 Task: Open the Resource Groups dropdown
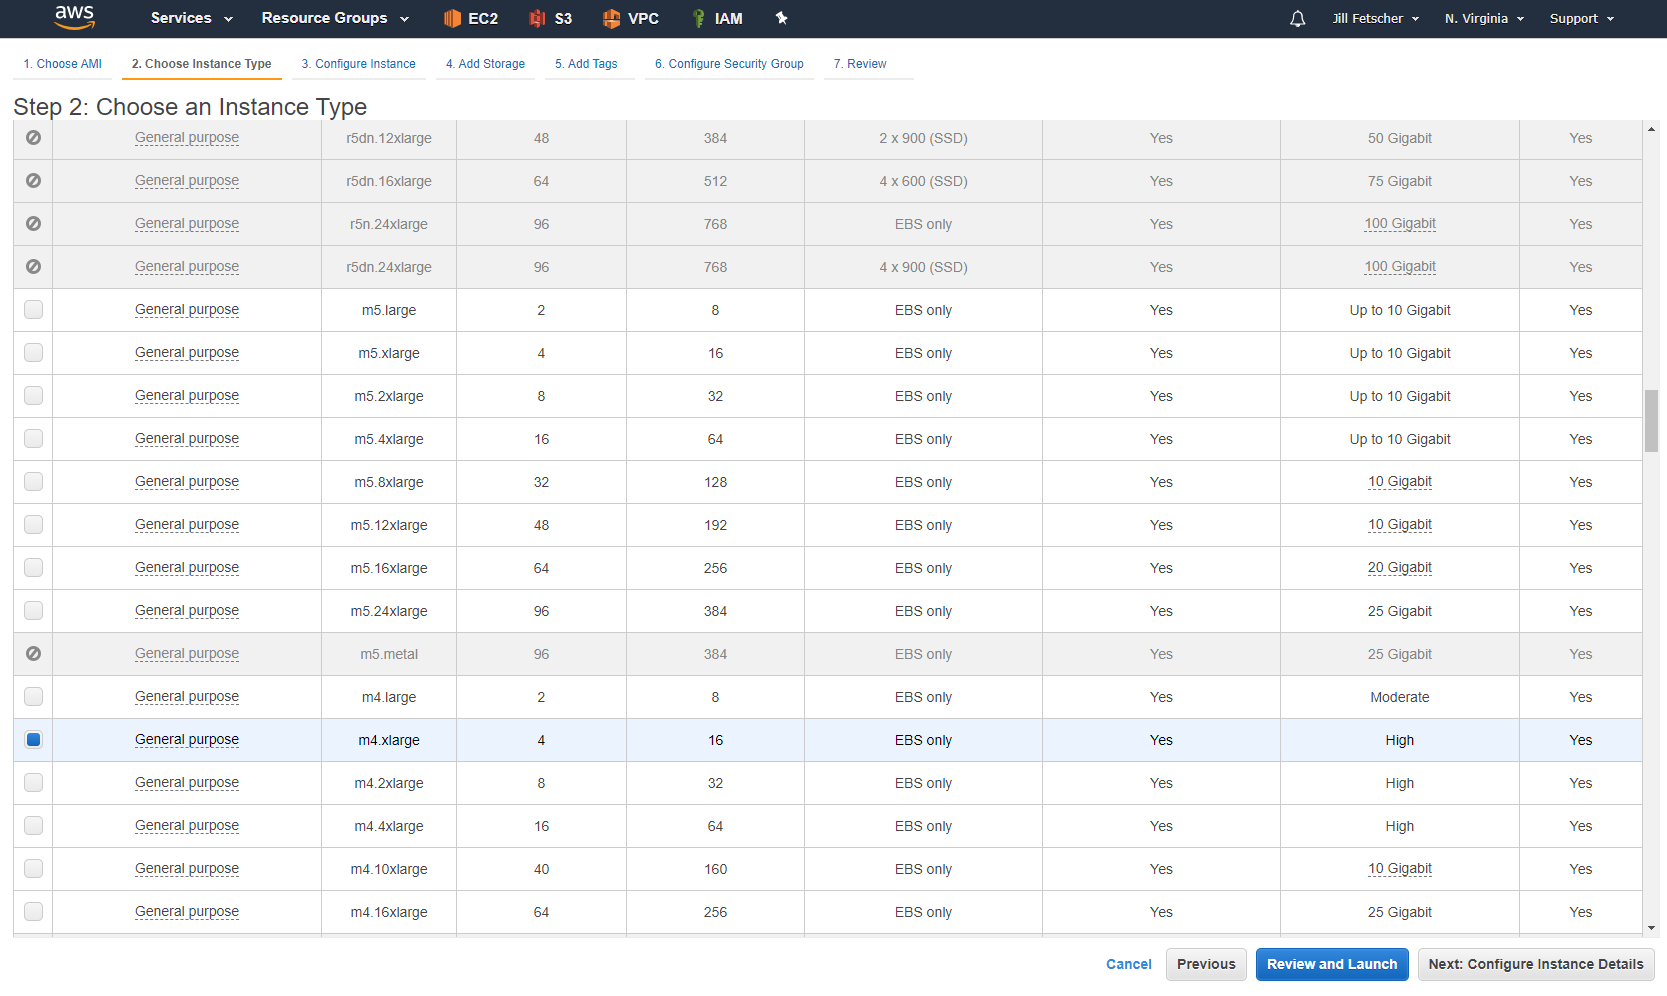335,18
